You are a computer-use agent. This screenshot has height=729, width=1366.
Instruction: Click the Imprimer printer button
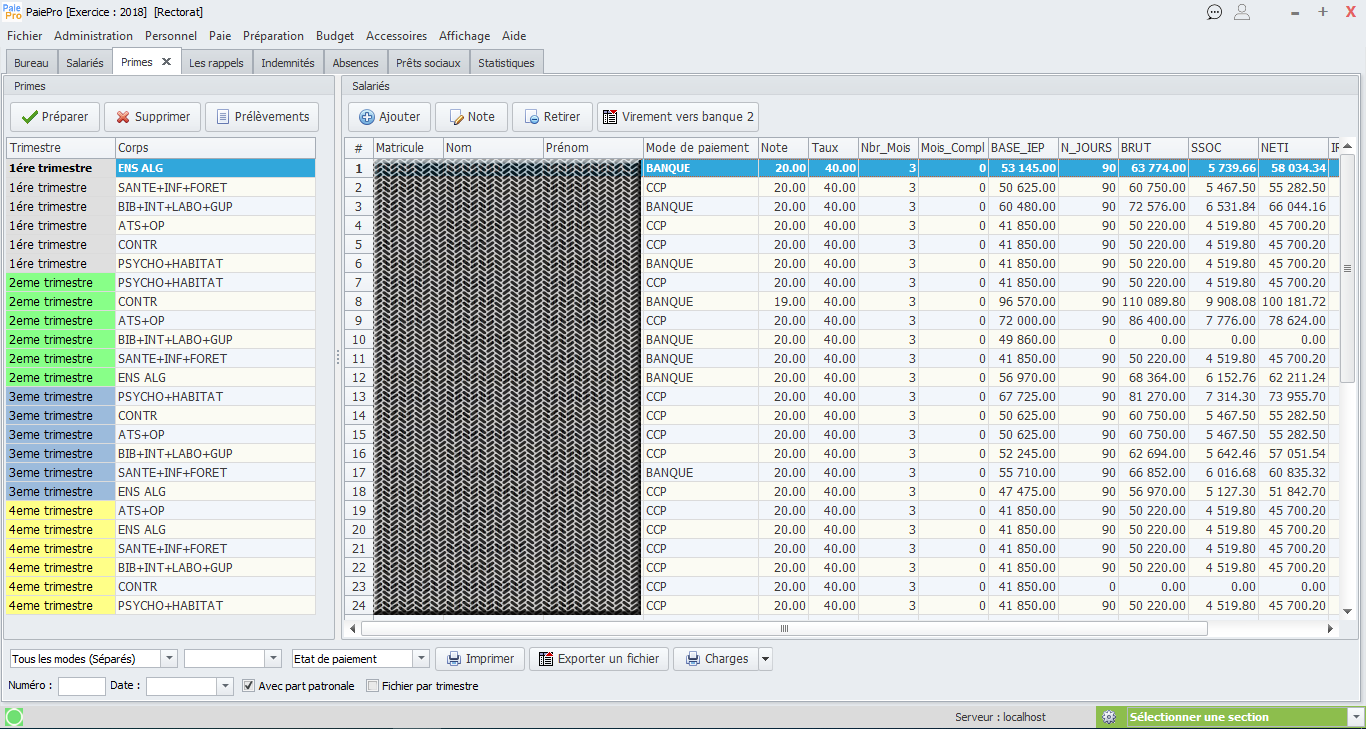point(480,659)
